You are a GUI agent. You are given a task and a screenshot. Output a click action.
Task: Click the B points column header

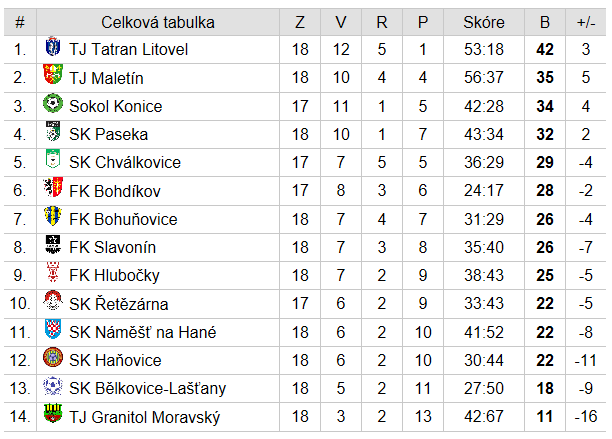click(545, 22)
